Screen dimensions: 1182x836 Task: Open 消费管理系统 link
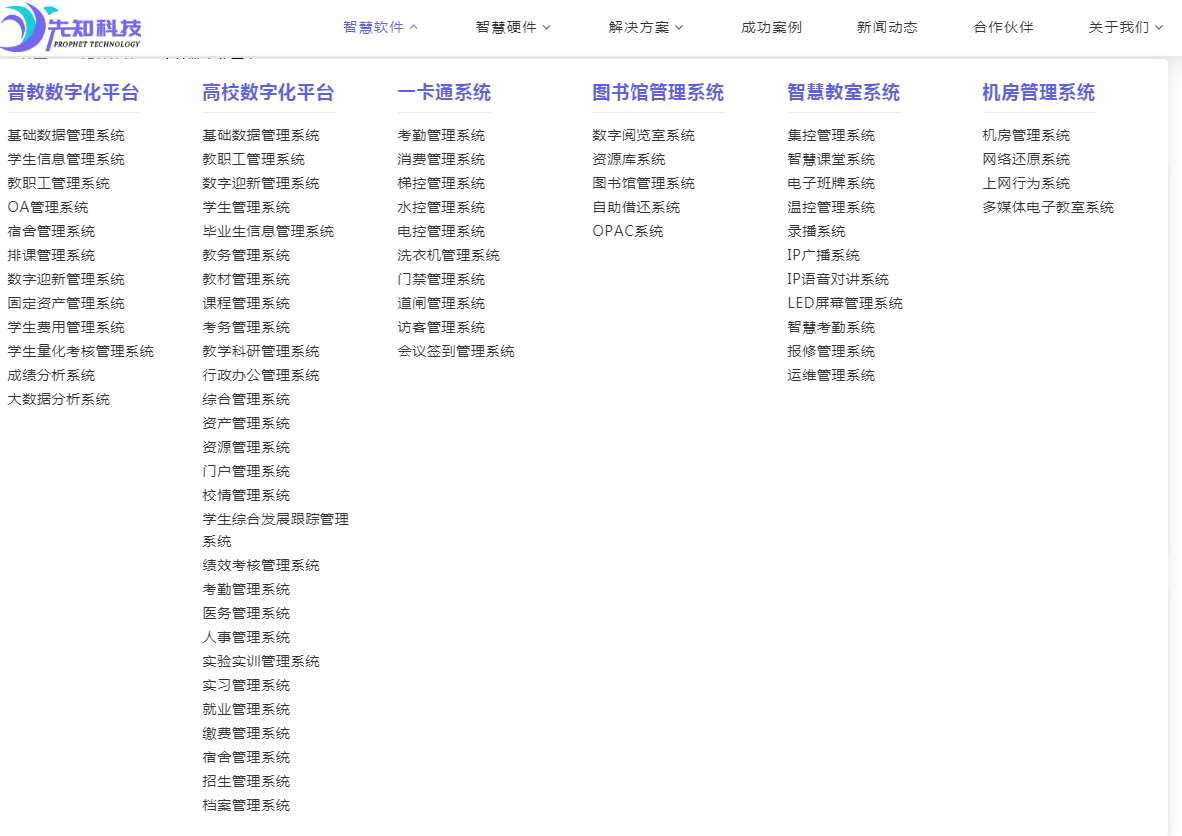tap(442, 159)
